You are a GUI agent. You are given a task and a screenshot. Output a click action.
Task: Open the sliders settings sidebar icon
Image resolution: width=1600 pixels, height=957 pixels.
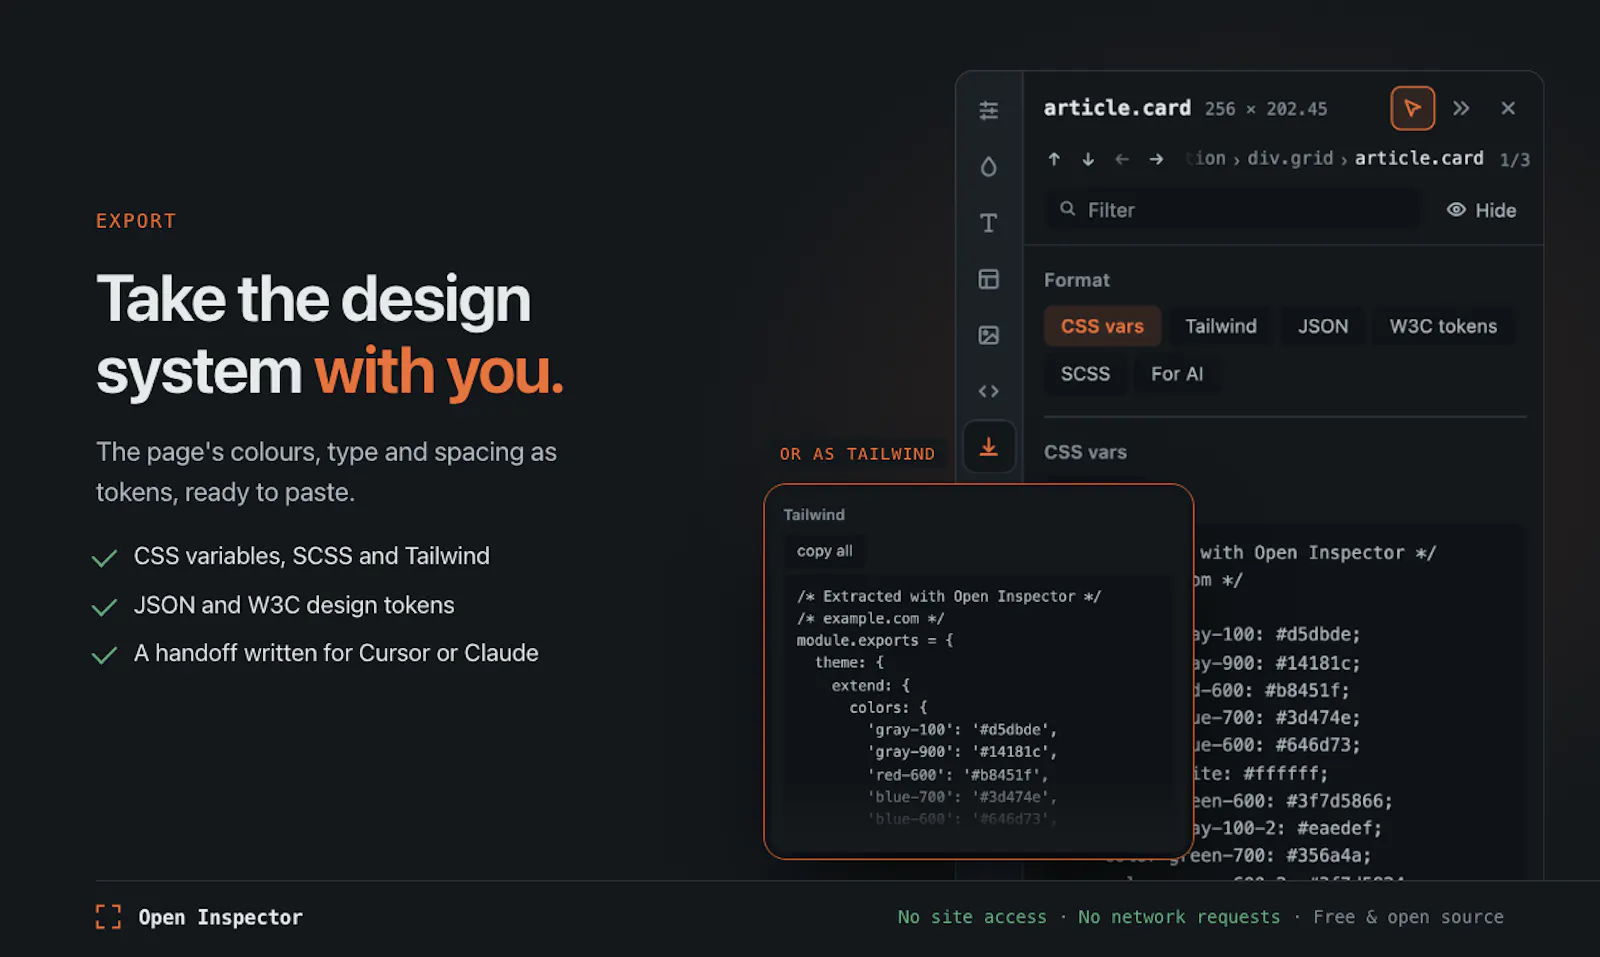click(988, 110)
